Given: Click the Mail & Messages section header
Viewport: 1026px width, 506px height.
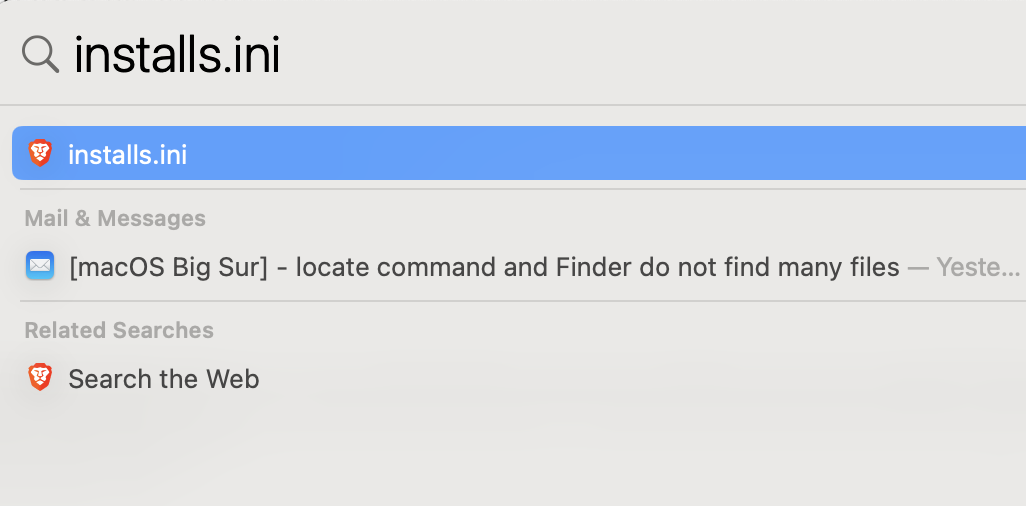Looking at the screenshot, I should click(x=115, y=218).
